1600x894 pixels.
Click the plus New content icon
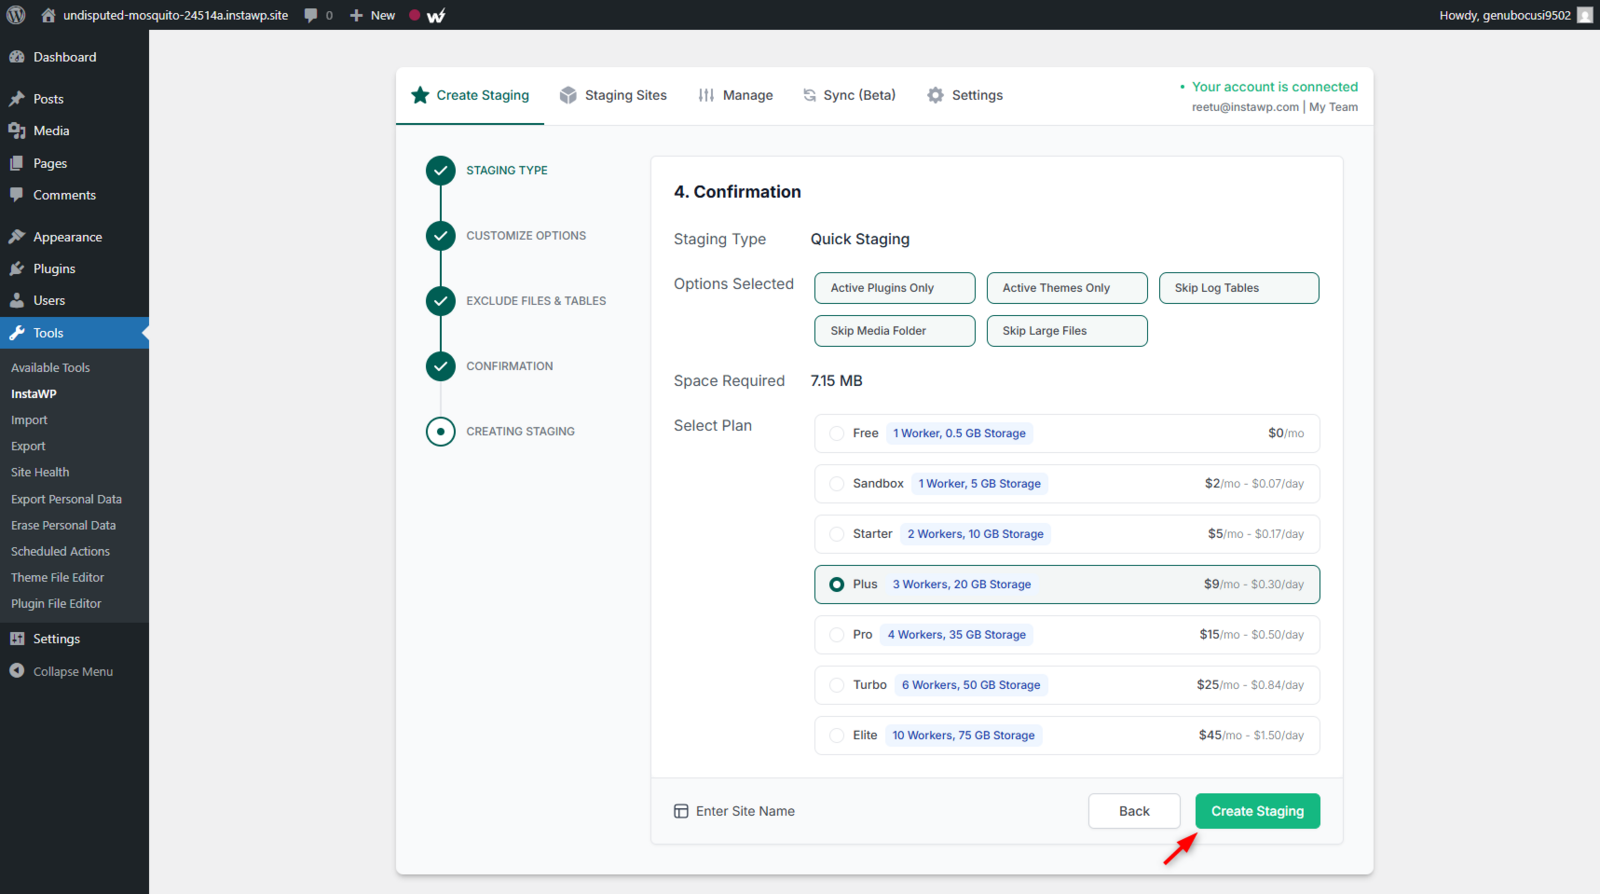pyautogui.click(x=356, y=15)
